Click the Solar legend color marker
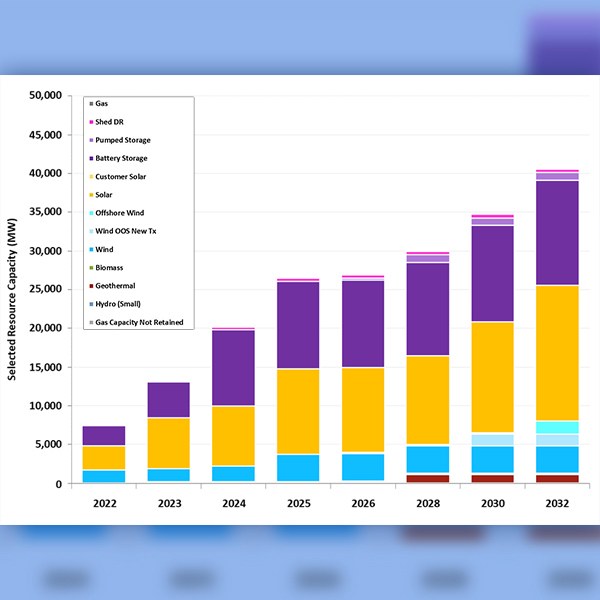Viewport: 600px width, 600px height. (x=91, y=194)
